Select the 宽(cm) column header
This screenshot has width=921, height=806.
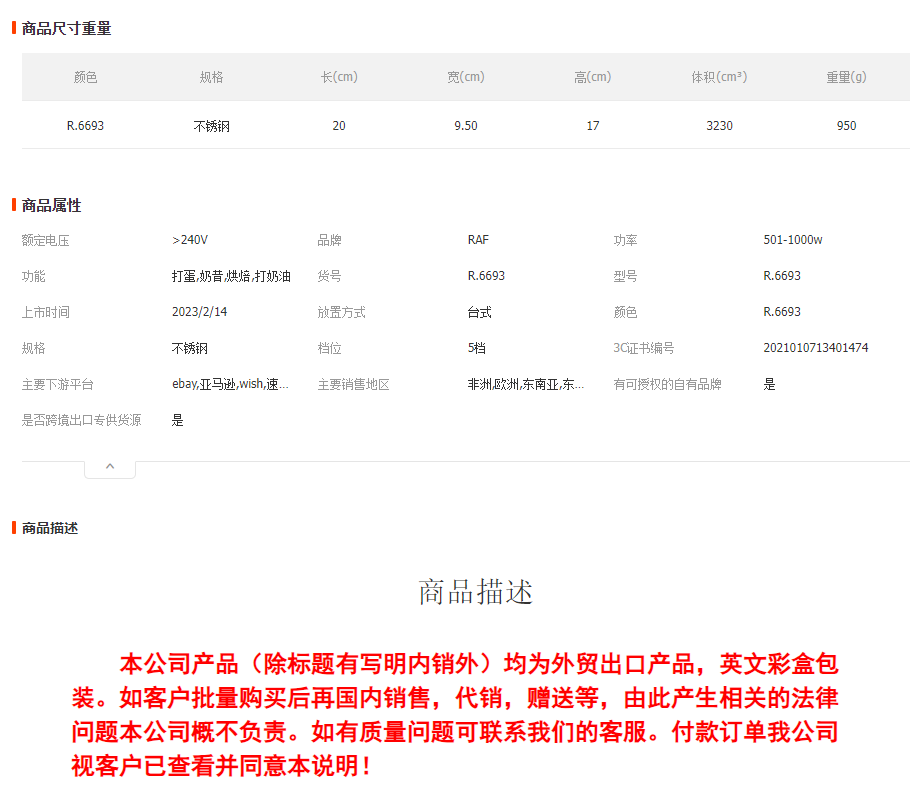tap(466, 77)
